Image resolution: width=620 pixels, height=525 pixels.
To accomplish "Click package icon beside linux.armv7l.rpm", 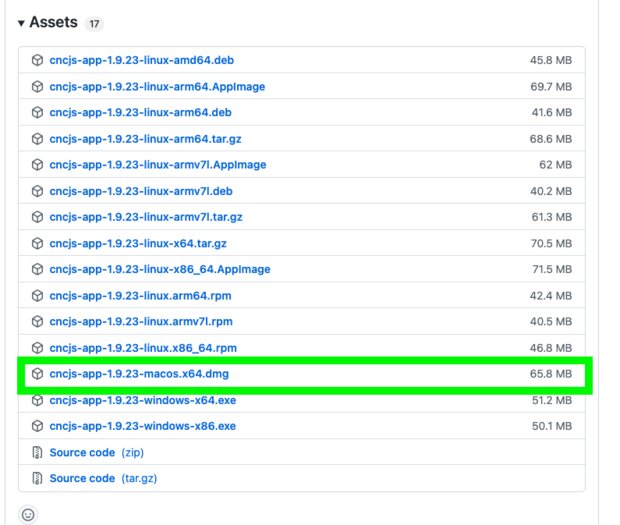I will (37, 321).
